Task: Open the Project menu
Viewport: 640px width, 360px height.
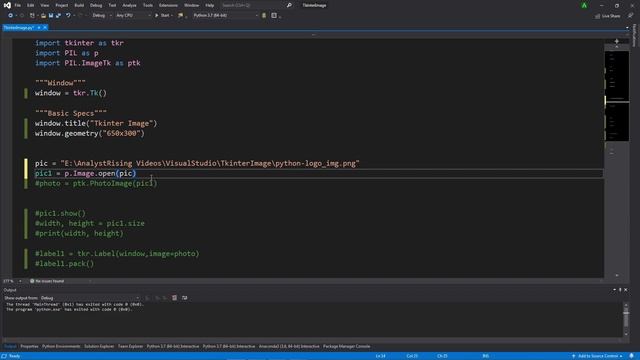Action: (62, 5)
